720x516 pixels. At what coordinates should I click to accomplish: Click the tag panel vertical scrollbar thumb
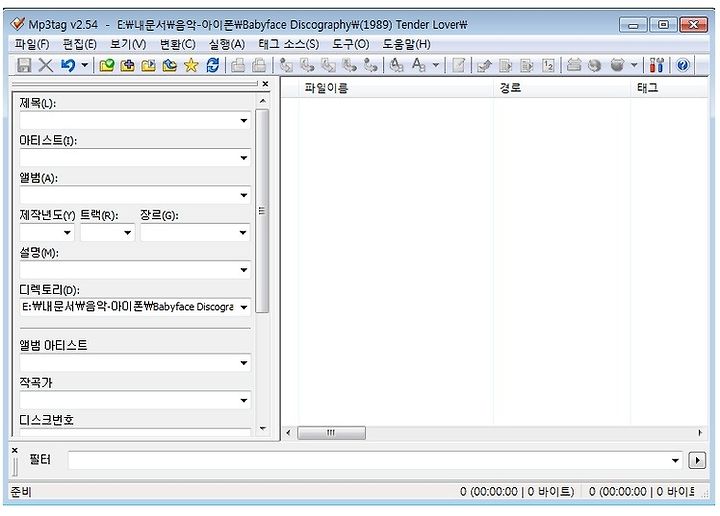pyautogui.click(x=262, y=211)
